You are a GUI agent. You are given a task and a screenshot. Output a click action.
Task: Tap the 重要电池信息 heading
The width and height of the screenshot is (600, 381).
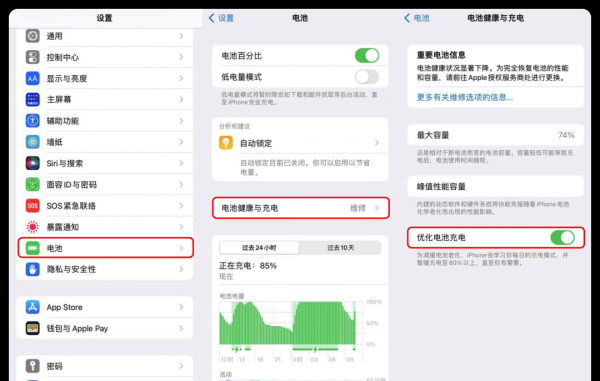441,55
